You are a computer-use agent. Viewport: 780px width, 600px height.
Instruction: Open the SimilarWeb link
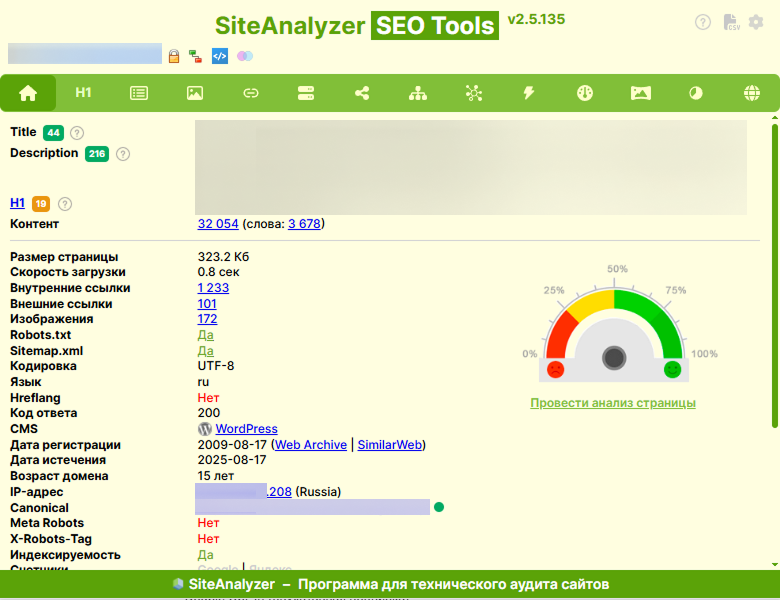coord(390,445)
